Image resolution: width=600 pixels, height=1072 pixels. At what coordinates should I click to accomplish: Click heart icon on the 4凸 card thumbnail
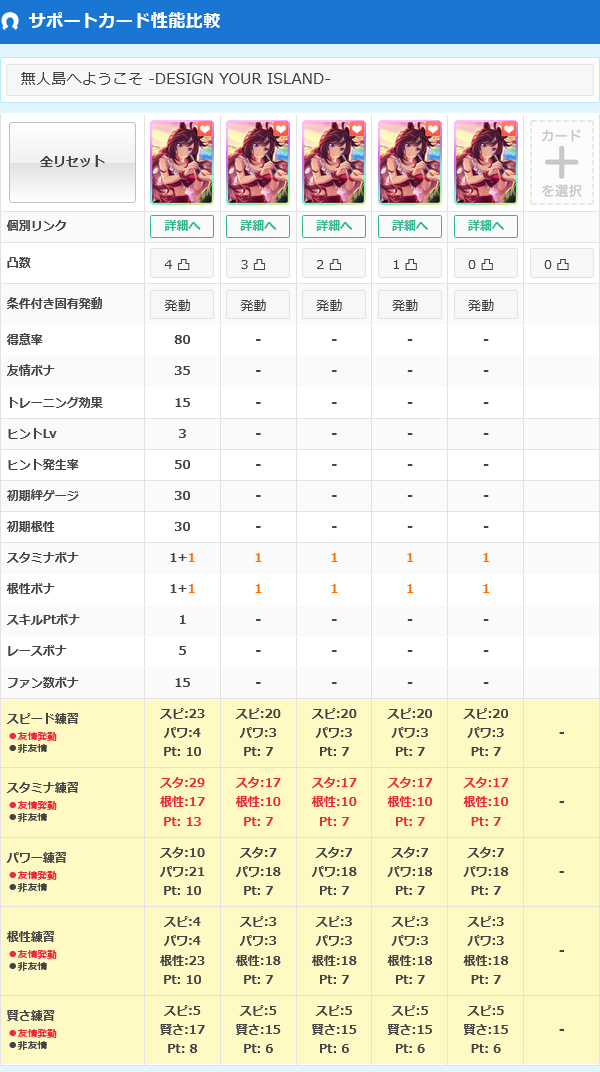(204, 129)
